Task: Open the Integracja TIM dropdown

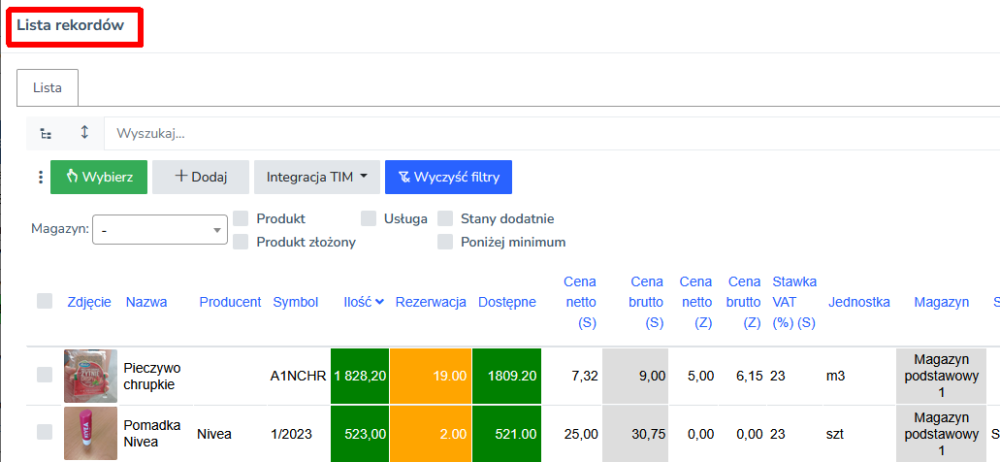Action: (x=316, y=177)
